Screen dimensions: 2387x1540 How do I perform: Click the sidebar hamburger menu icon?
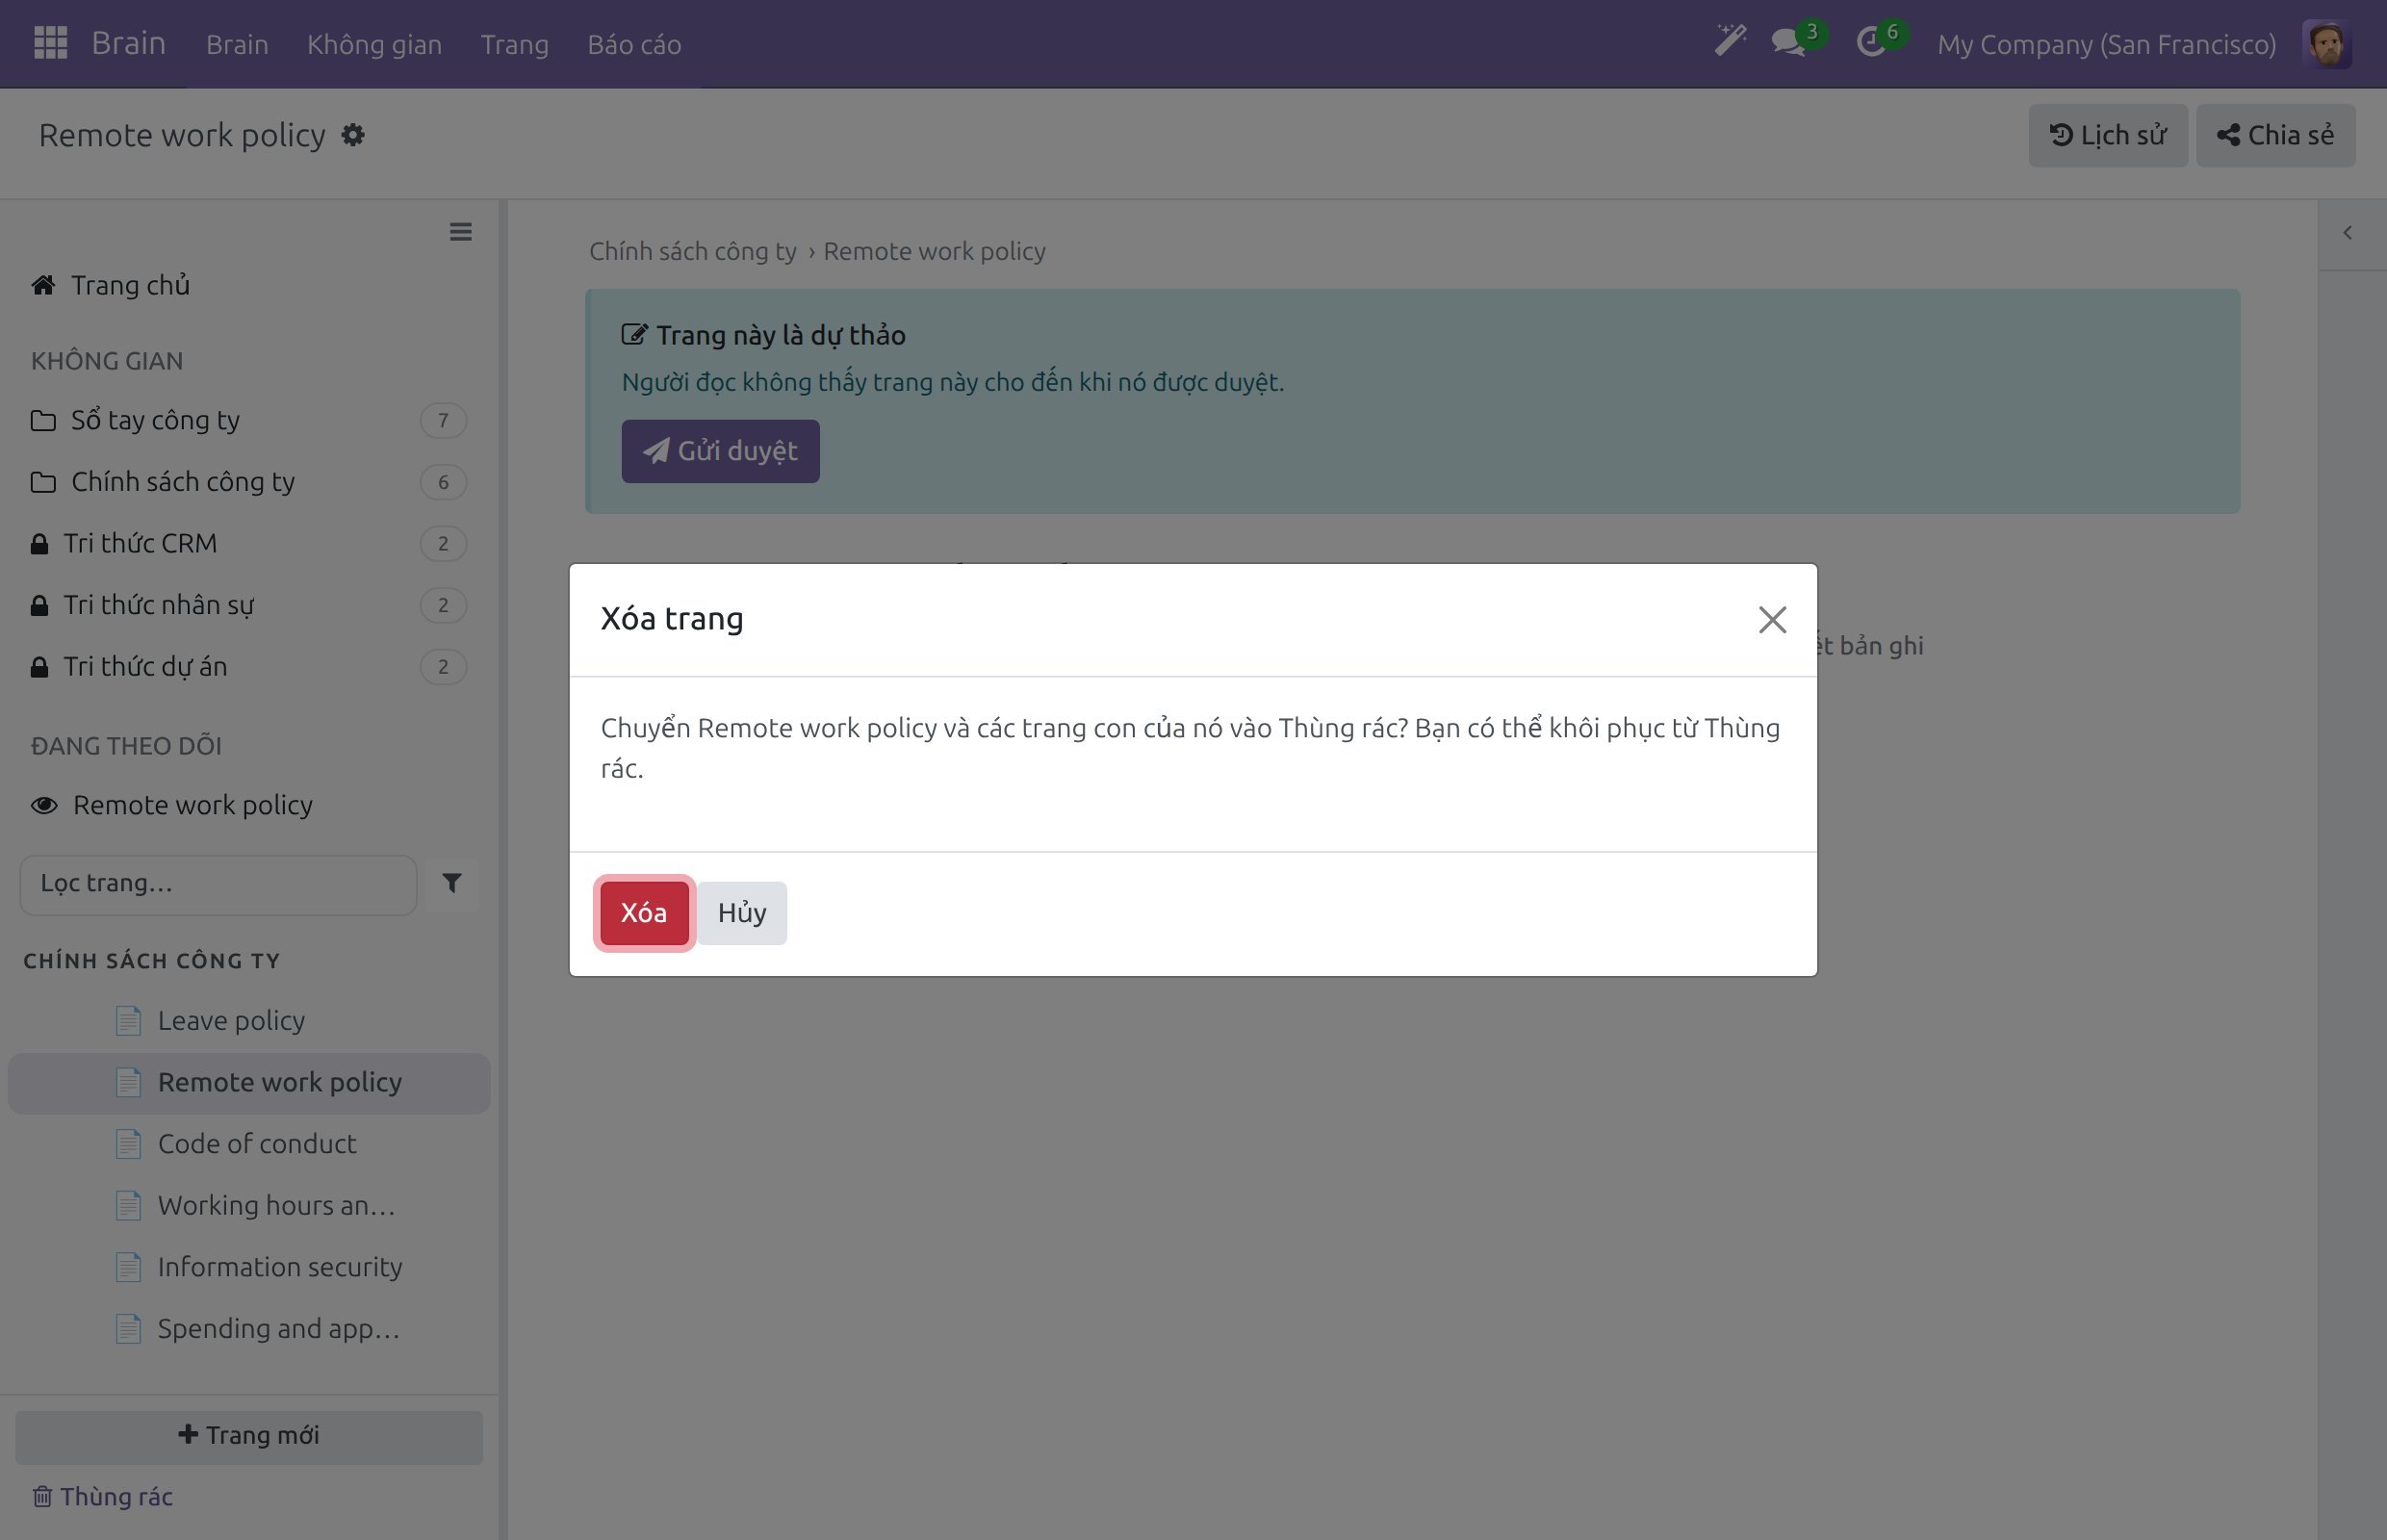click(x=460, y=232)
